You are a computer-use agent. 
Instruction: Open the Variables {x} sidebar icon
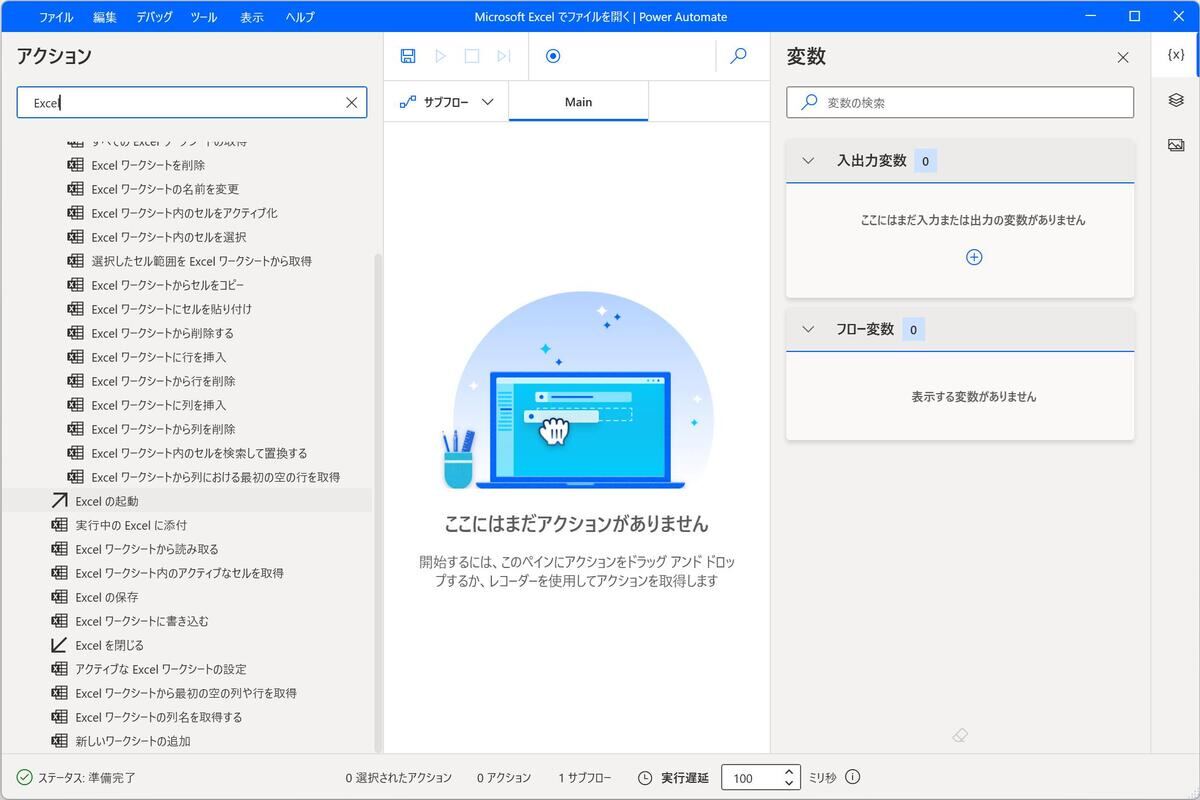[1176, 55]
